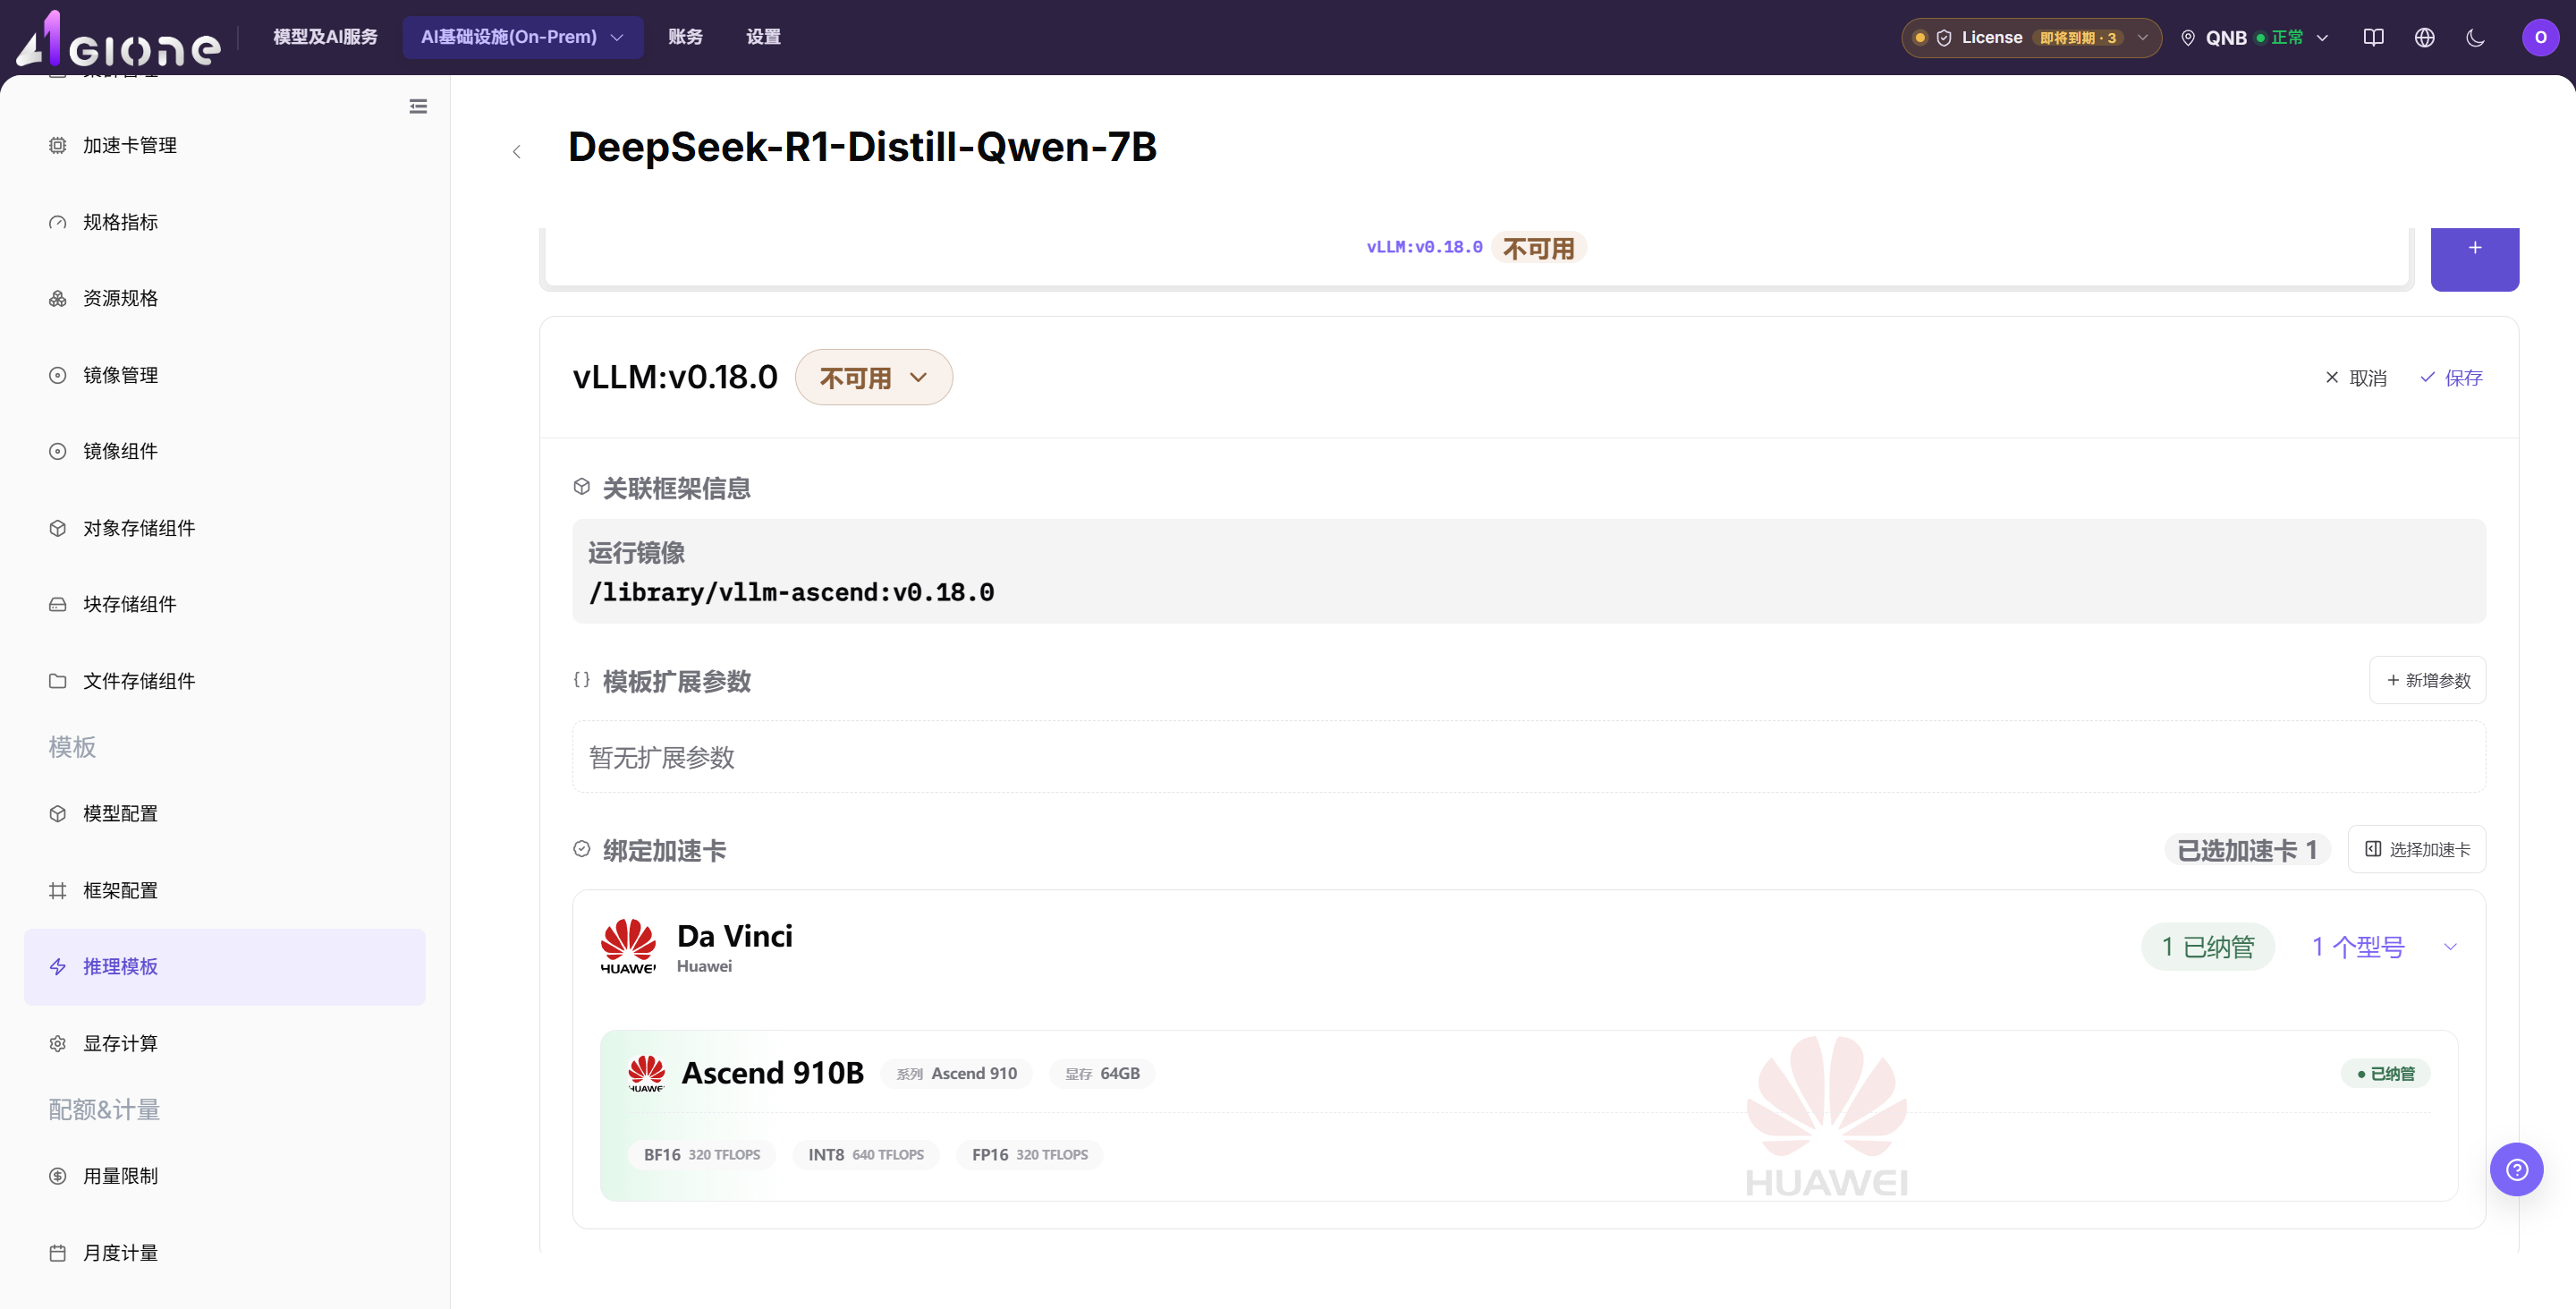The image size is (2576, 1309).
Task: Open the user avatar menu
Action: (2540, 37)
